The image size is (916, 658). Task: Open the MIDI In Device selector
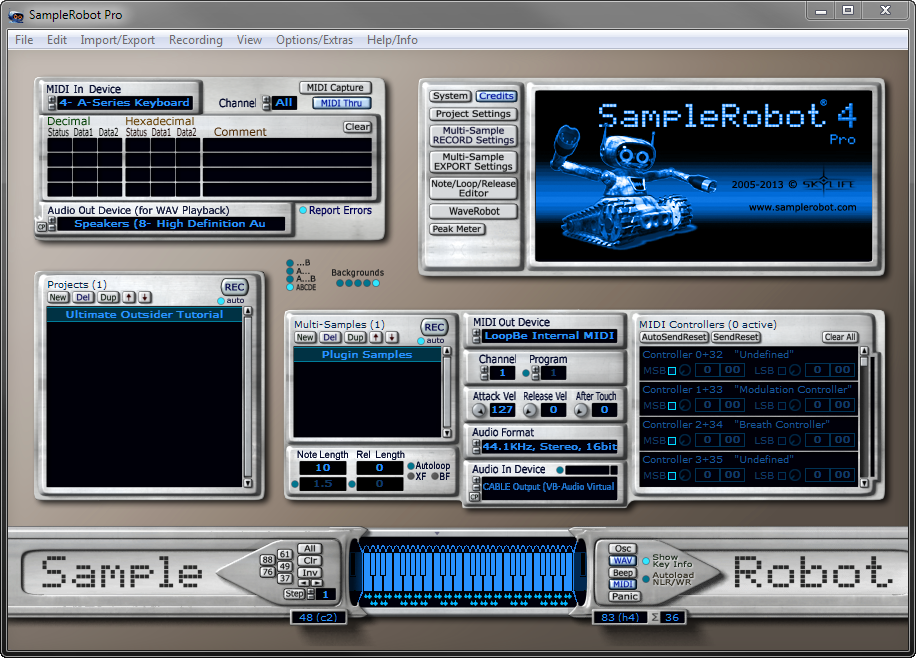tap(125, 103)
